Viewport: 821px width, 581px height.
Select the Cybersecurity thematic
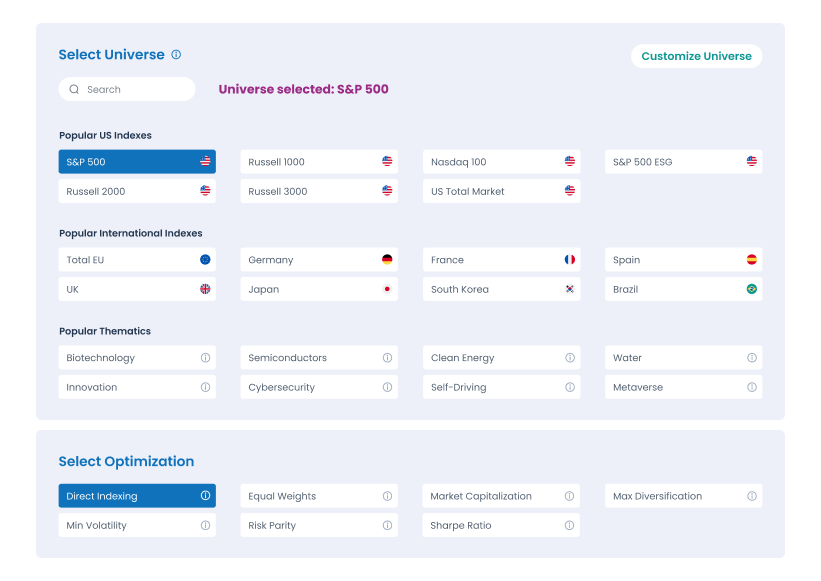[x=319, y=387]
